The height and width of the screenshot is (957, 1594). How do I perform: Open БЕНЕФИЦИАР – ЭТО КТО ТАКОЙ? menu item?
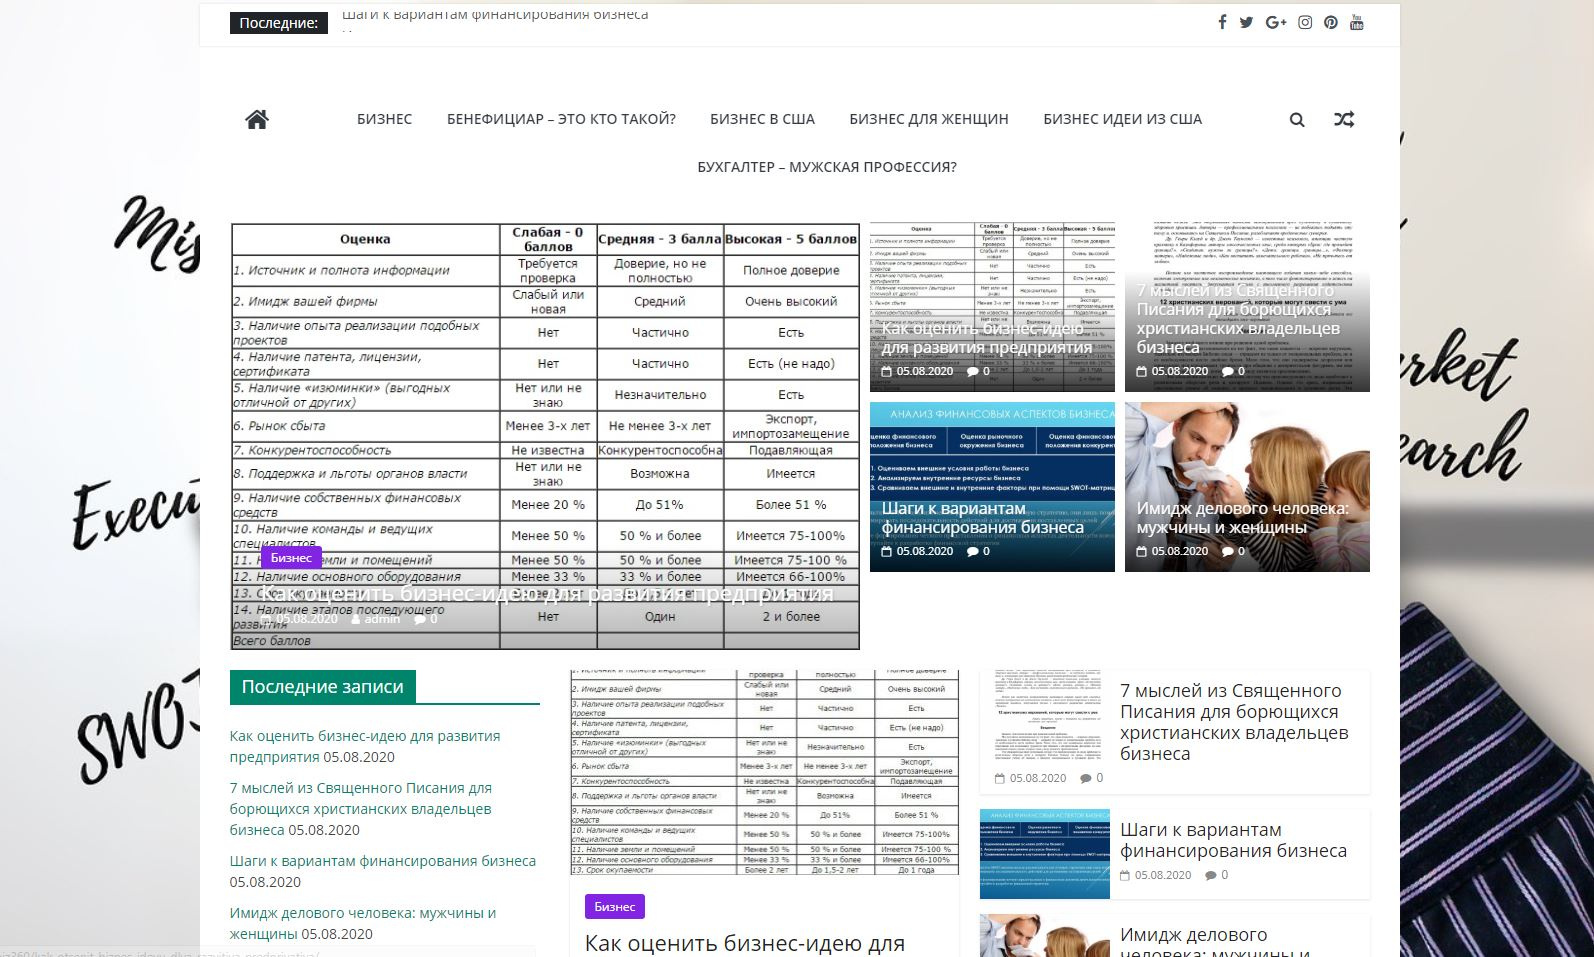point(561,119)
